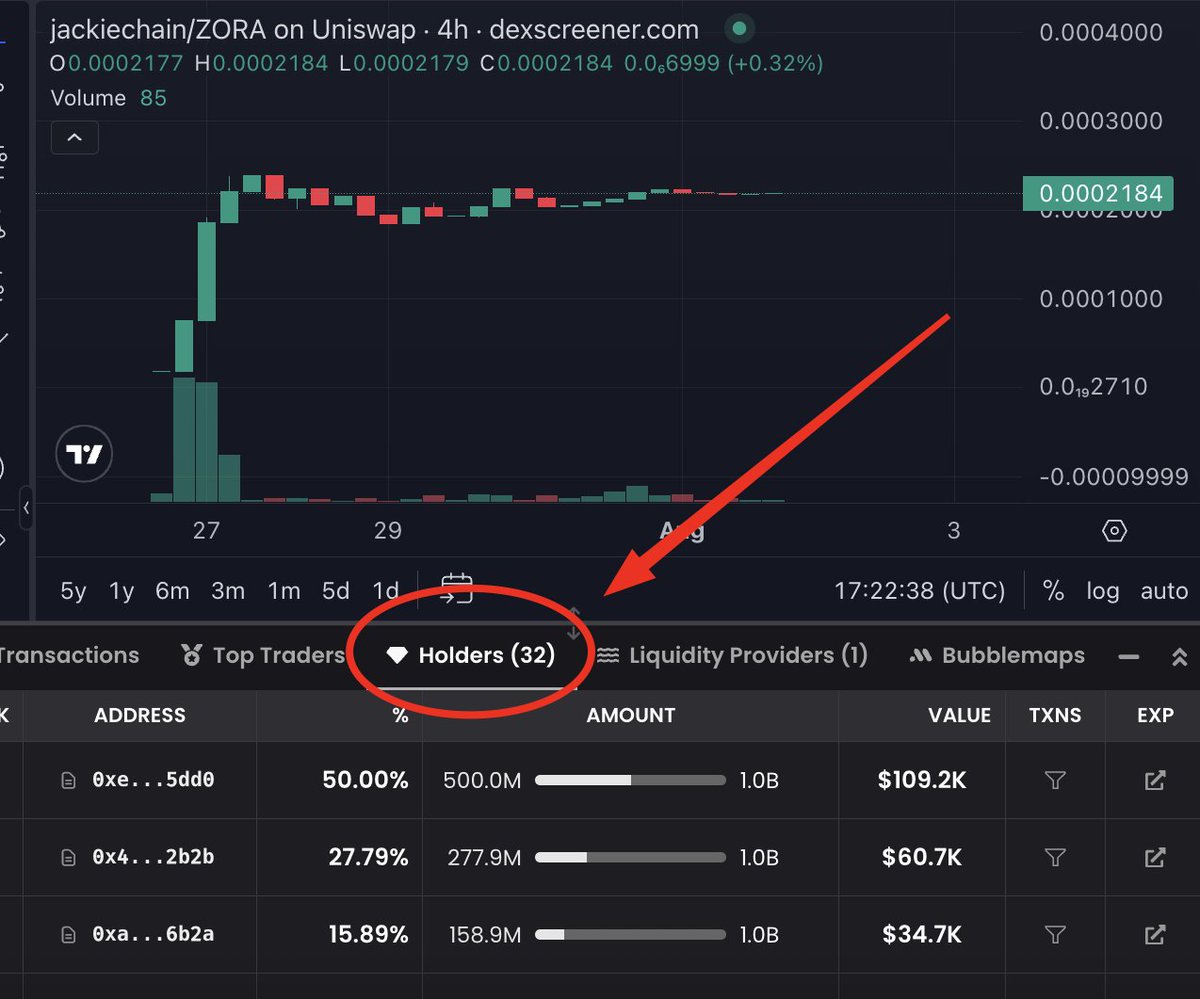Click the 158.9M amount progress bar
Screen dimensions: 1200x999
tap(630, 935)
